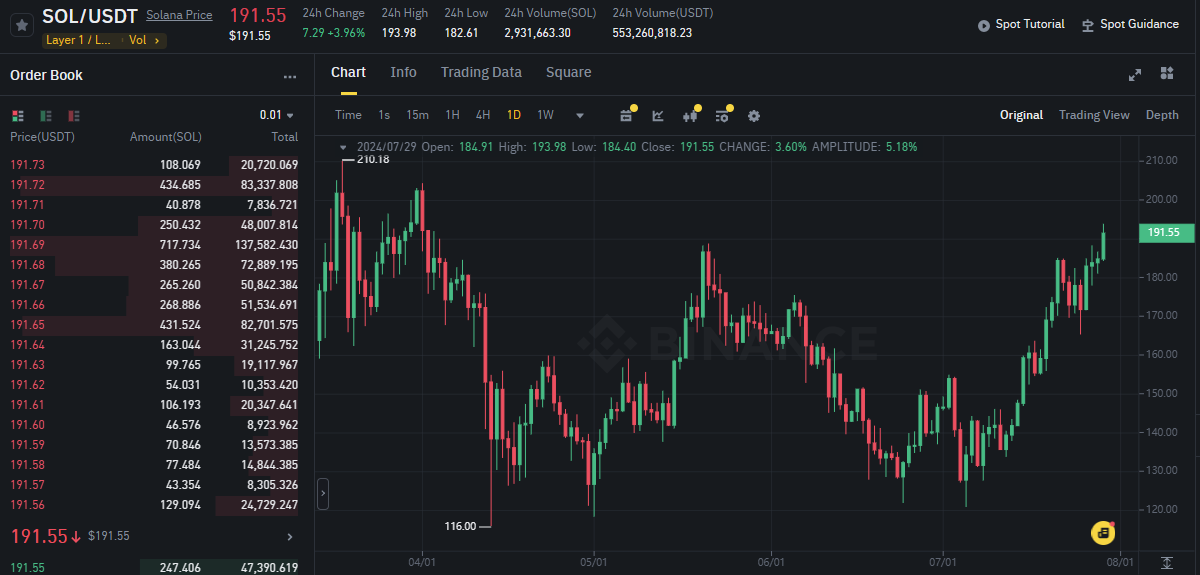Click the 24h Volume(USDT) value
Image resolution: width=1200 pixels, height=575 pixels.
[x=652, y=33]
